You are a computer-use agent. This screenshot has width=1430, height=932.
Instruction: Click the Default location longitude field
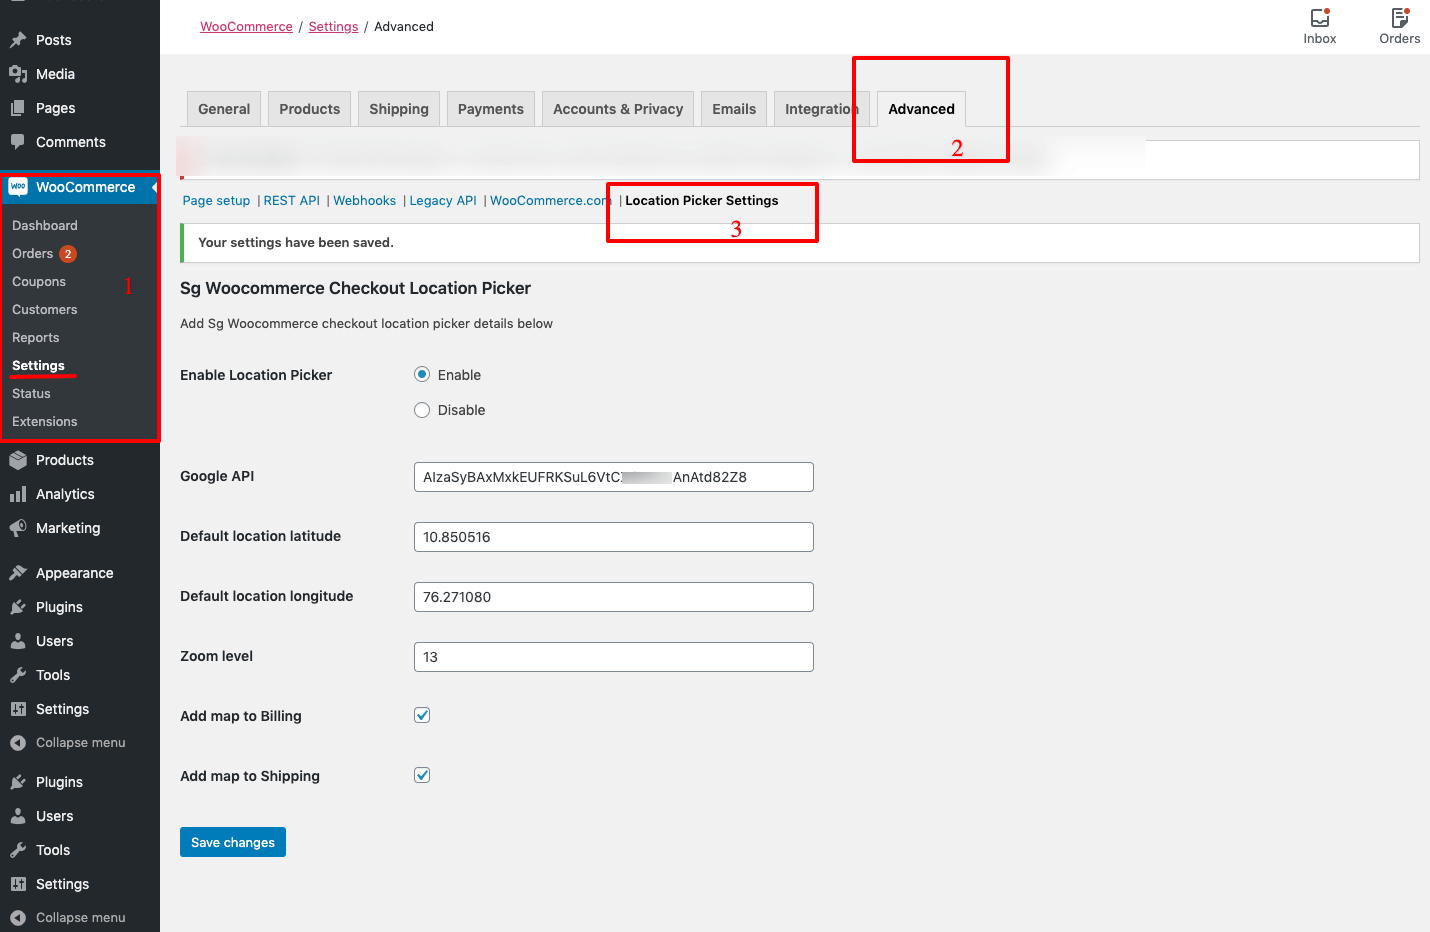coord(614,597)
